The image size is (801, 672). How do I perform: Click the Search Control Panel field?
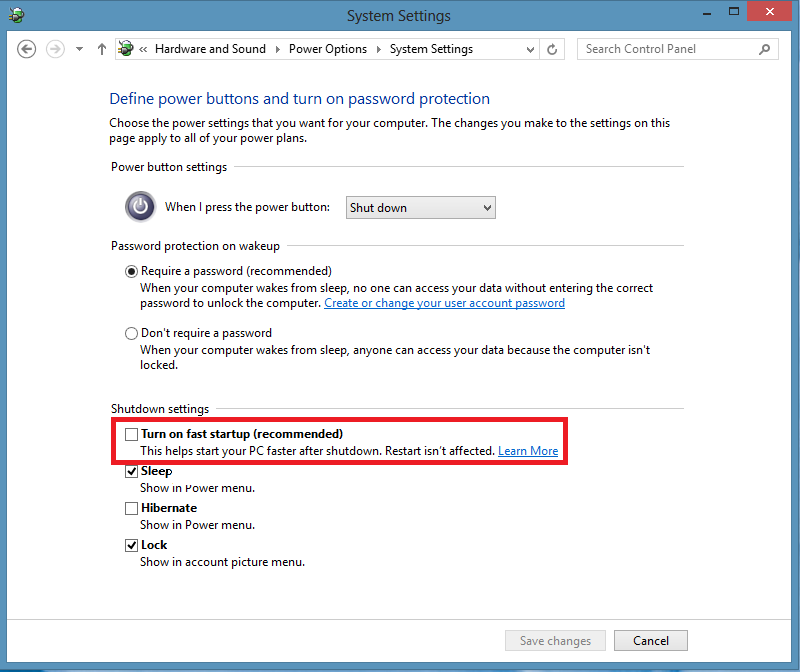pos(660,48)
